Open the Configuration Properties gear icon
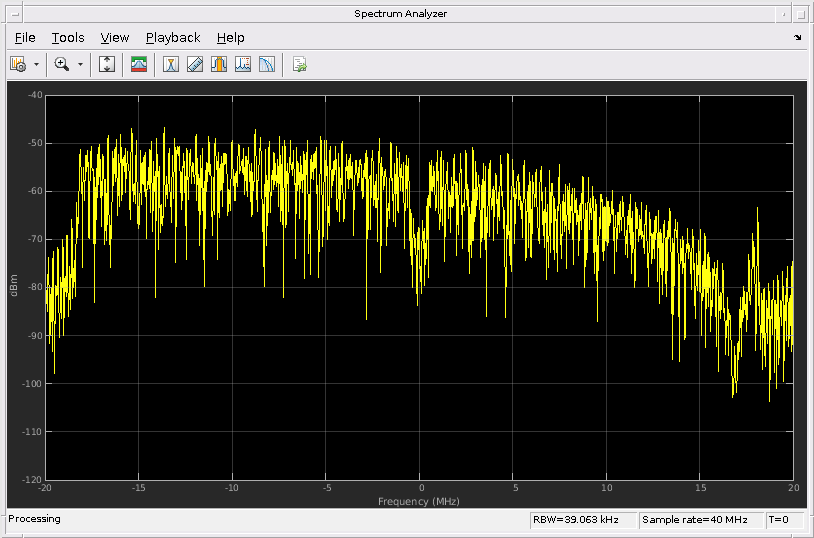Screen dimensions: 814x538 (17, 64)
